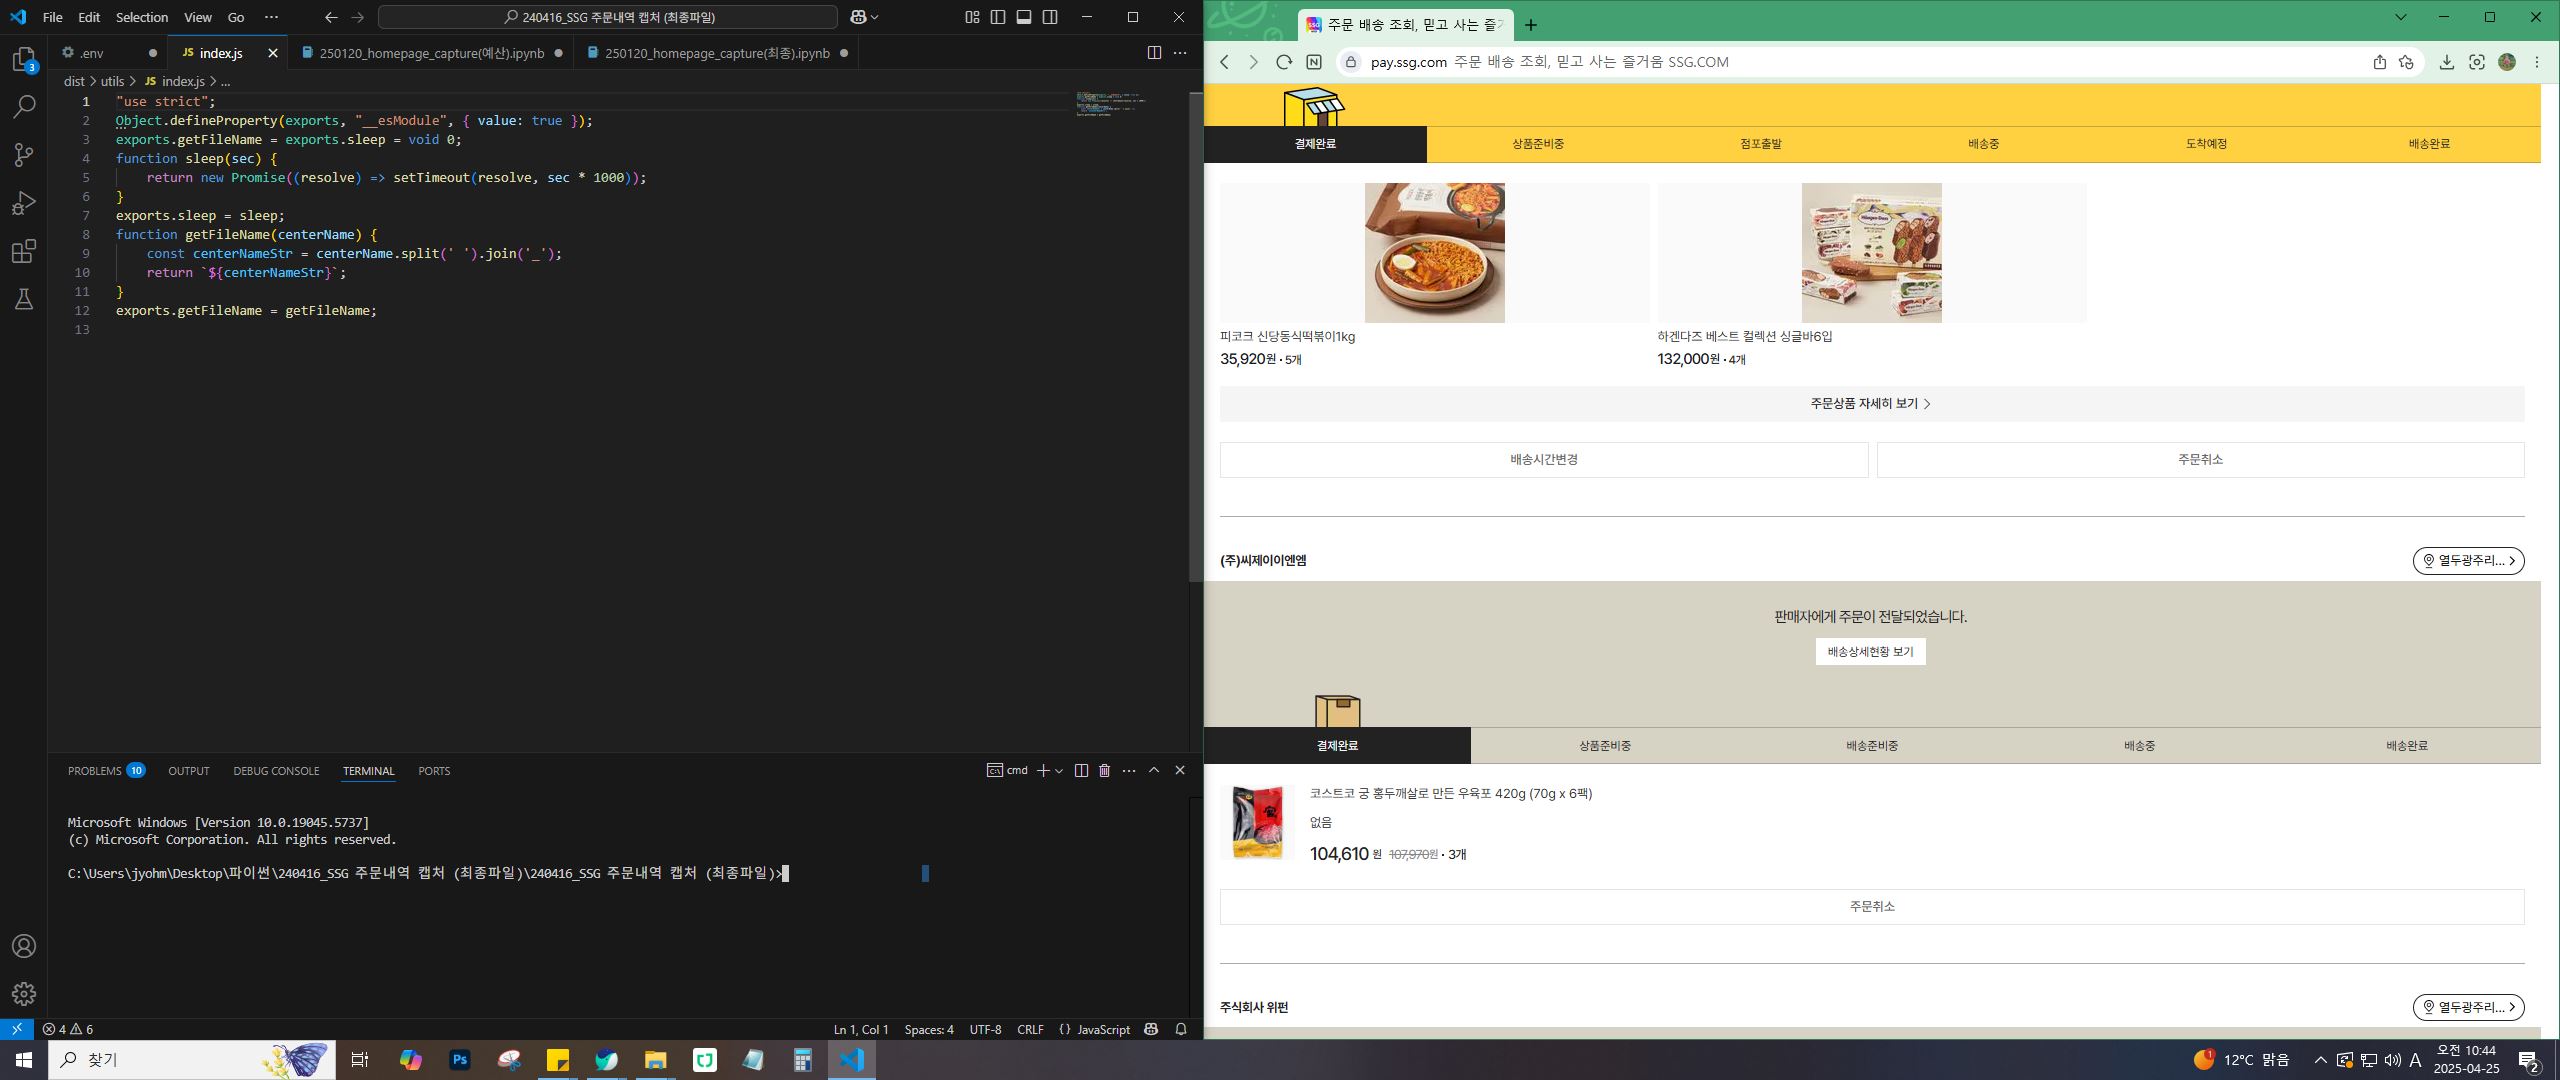This screenshot has height=1080, width=2560.
Task: Switch to 250120_homepage_capture(예산).ipynb tab
Action: (x=431, y=53)
